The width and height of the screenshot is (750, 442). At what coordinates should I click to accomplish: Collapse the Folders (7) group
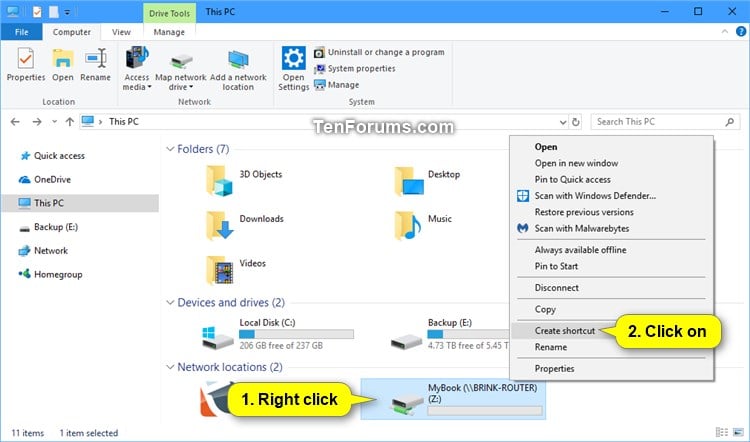pos(170,149)
